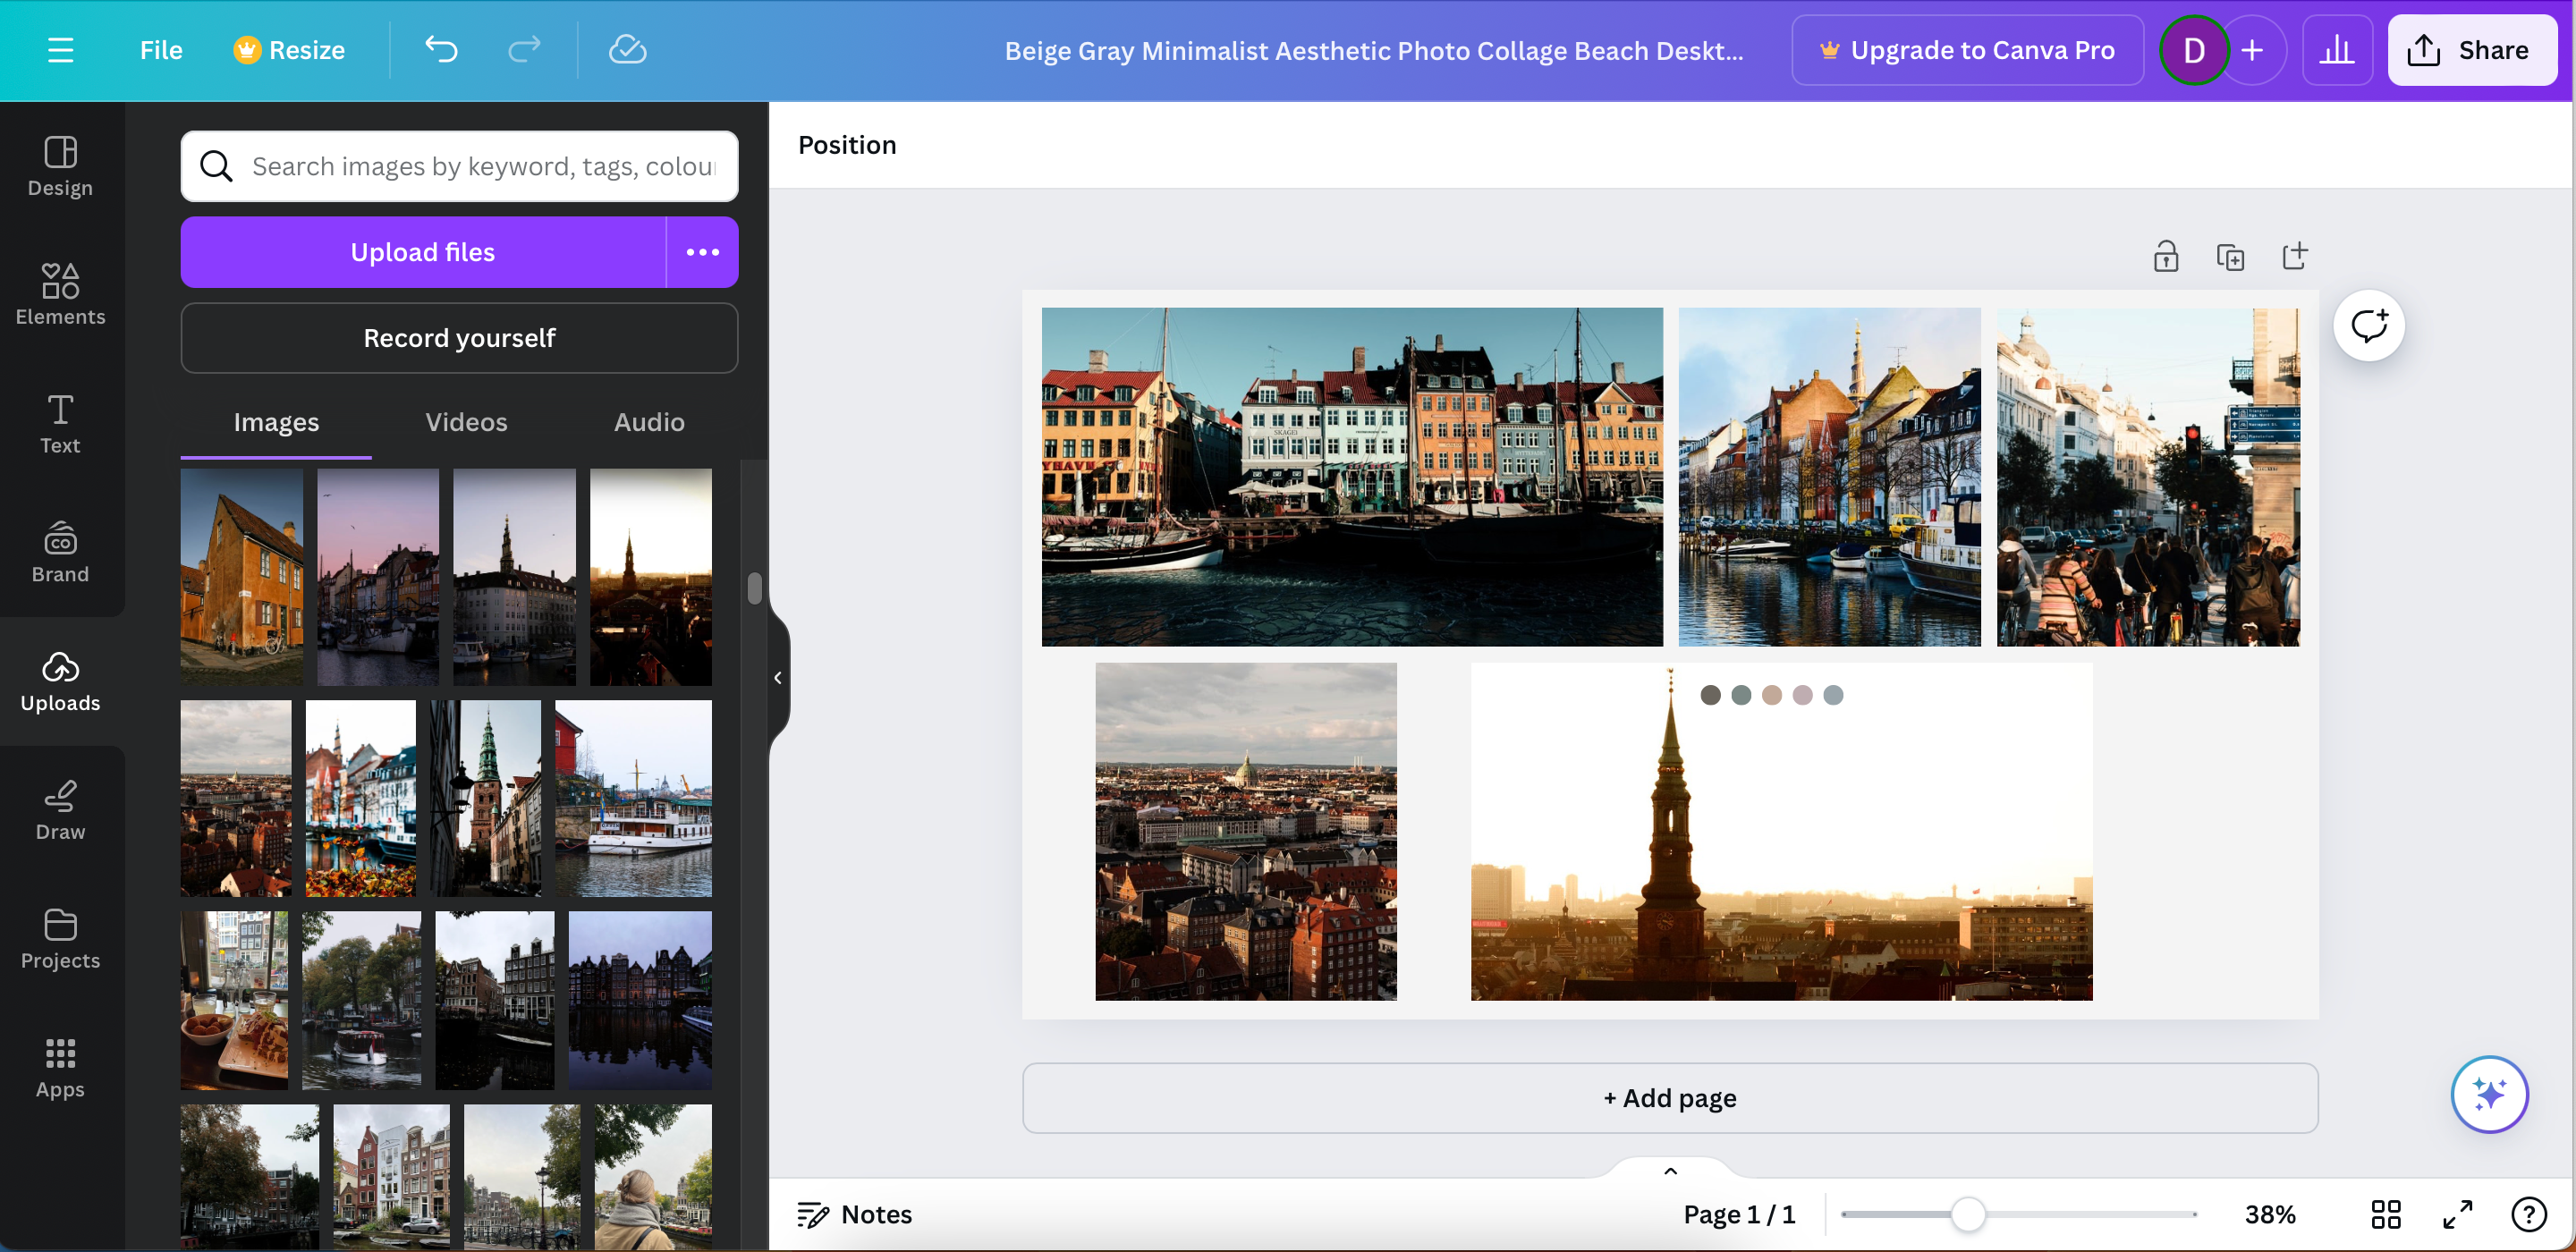Click the lock icon on canvas
The width and height of the screenshot is (2576, 1252).
(x=2165, y=257)
